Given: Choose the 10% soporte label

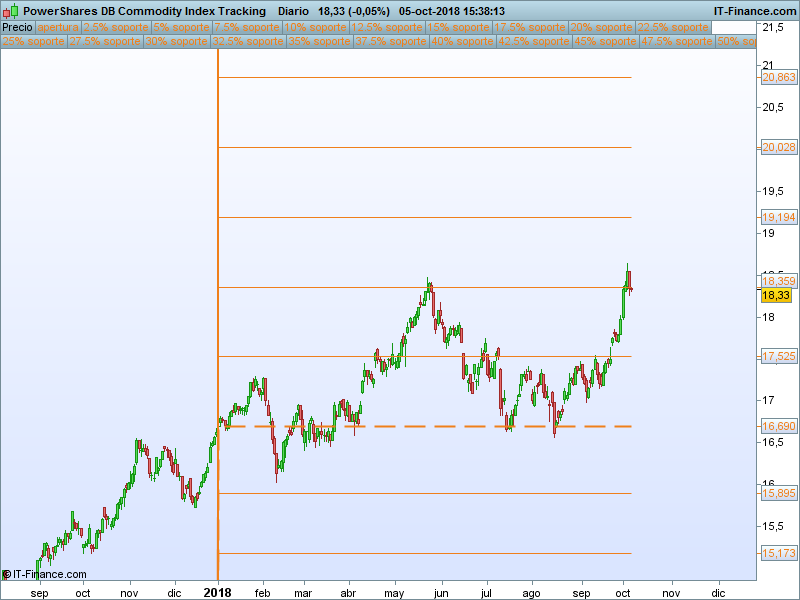Looking at the screenshot, I should point(315,28).
